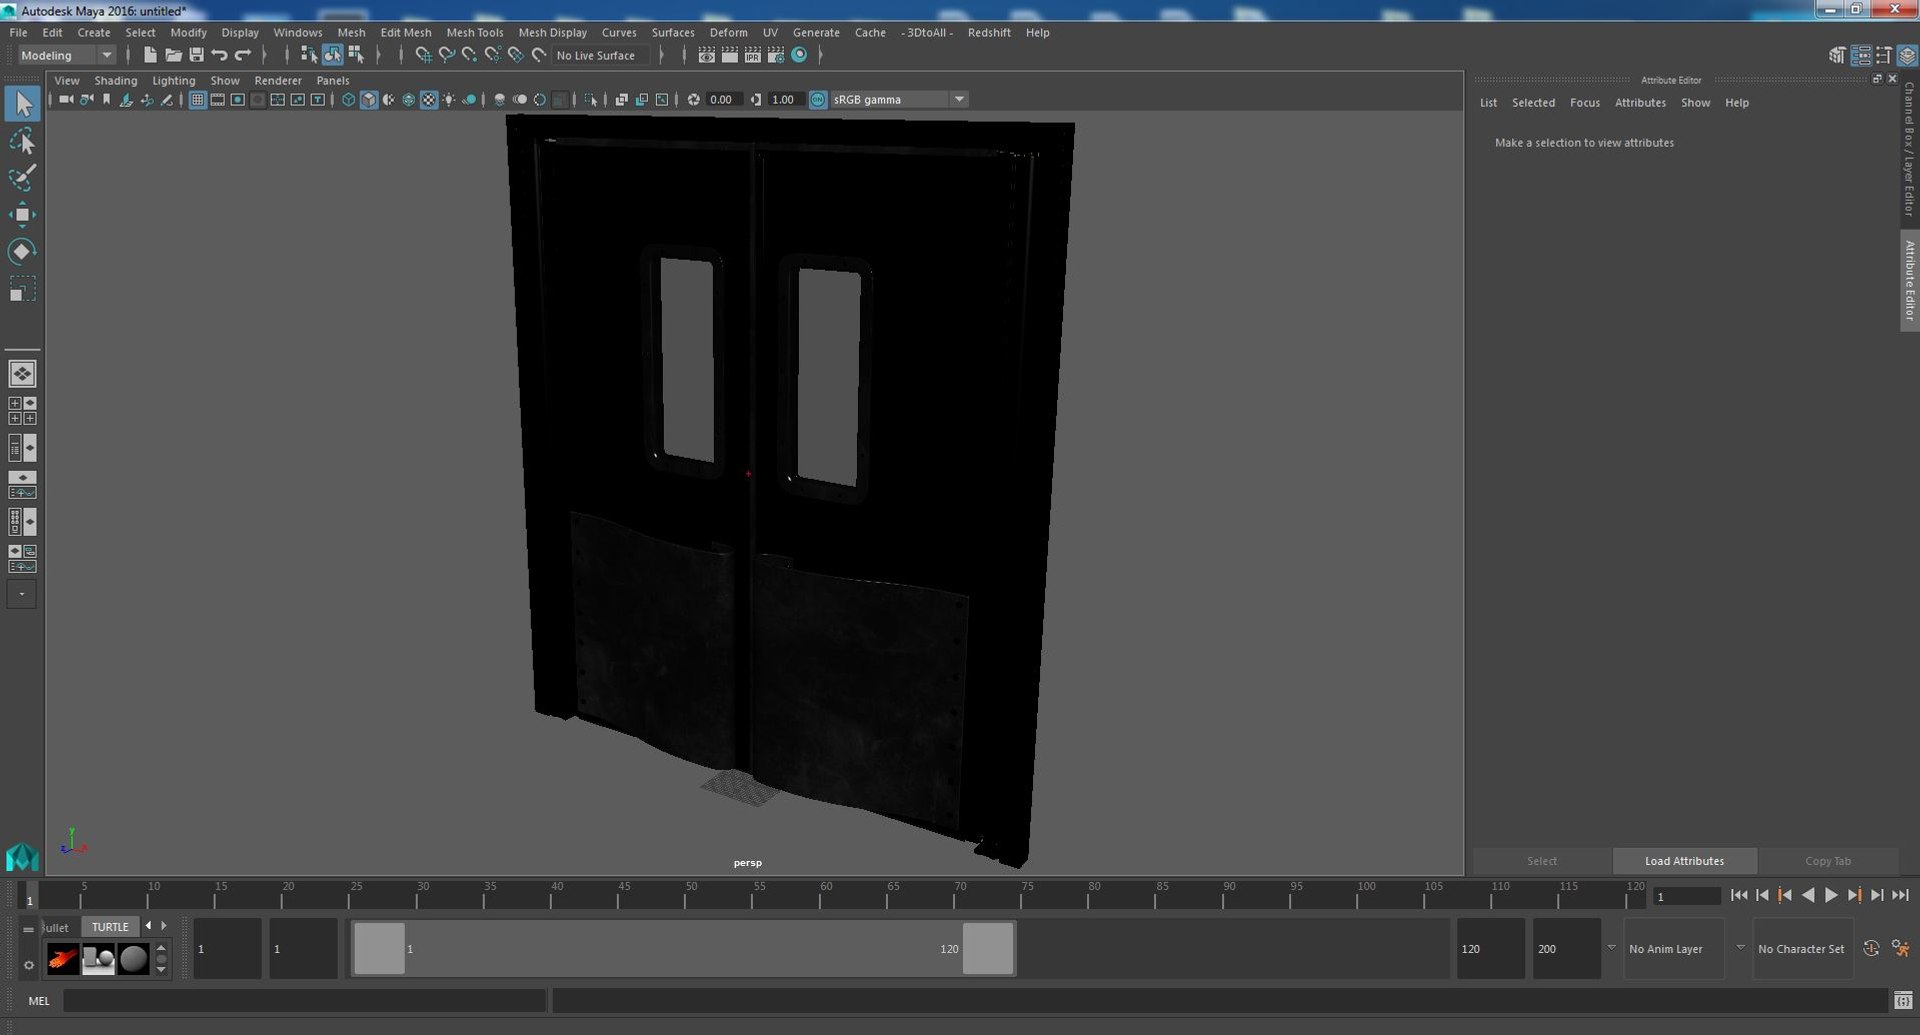Select by component type mode

pos(356,55)
